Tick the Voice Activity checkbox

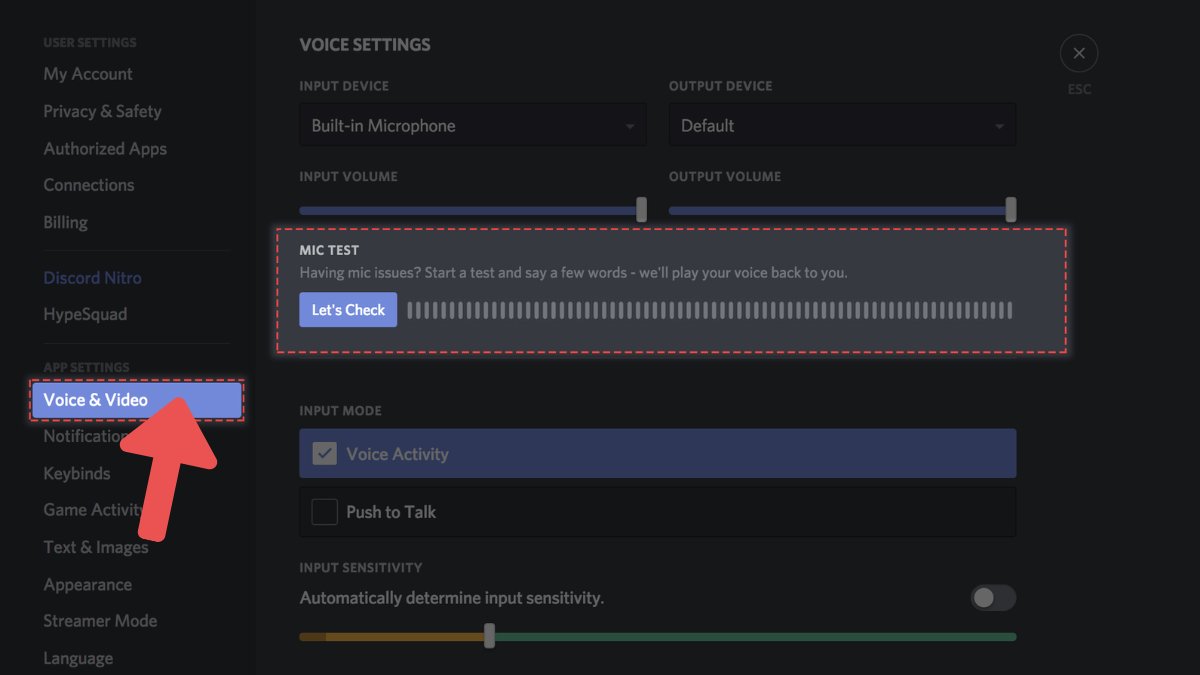pos(324,454)
